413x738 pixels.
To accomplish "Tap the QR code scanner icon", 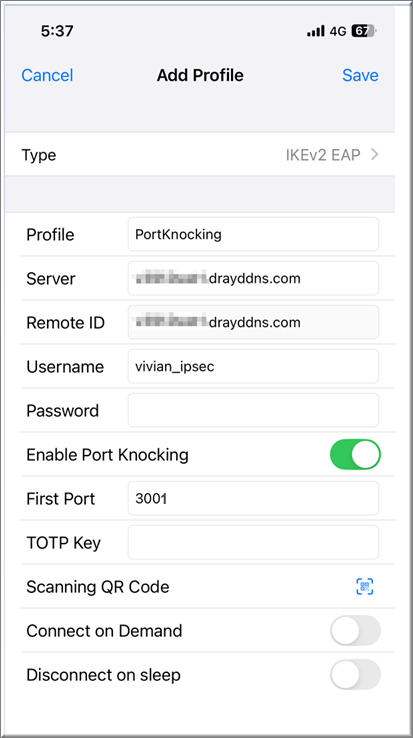I will click(x=364, y=586).
